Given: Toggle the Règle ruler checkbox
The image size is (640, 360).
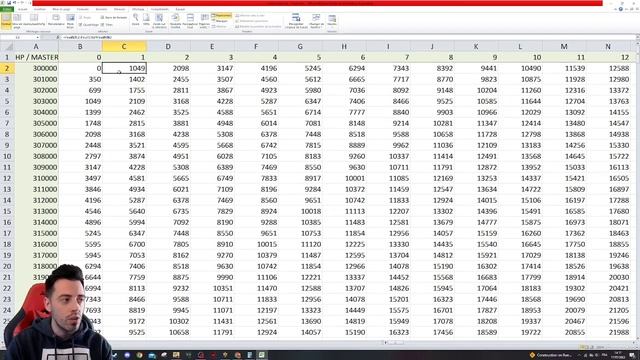Looking at the screenshot, I should pos(85,18).
